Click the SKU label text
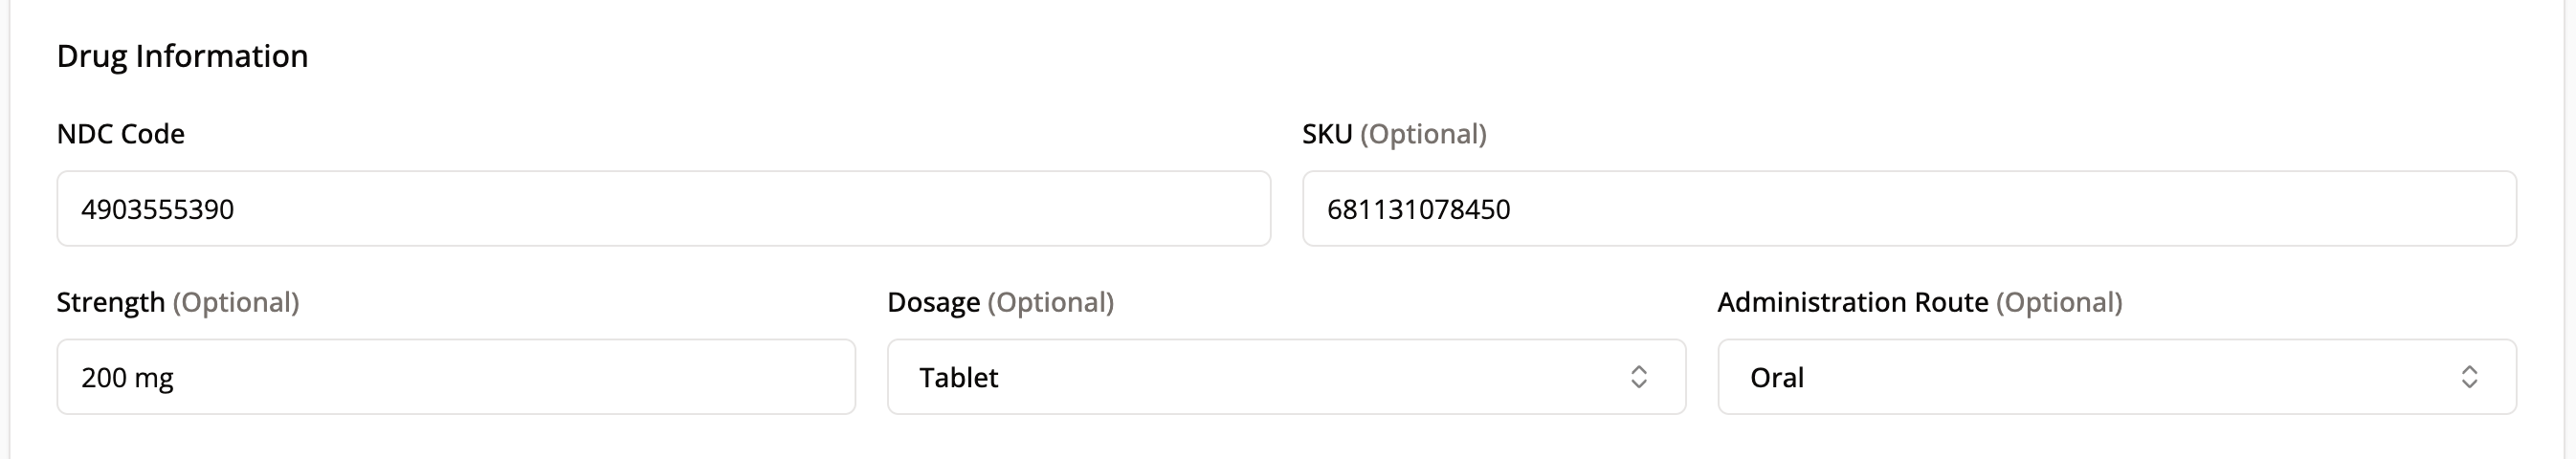The width and height of the screenshot is (2576, 459). click(x=1327, y=134)
